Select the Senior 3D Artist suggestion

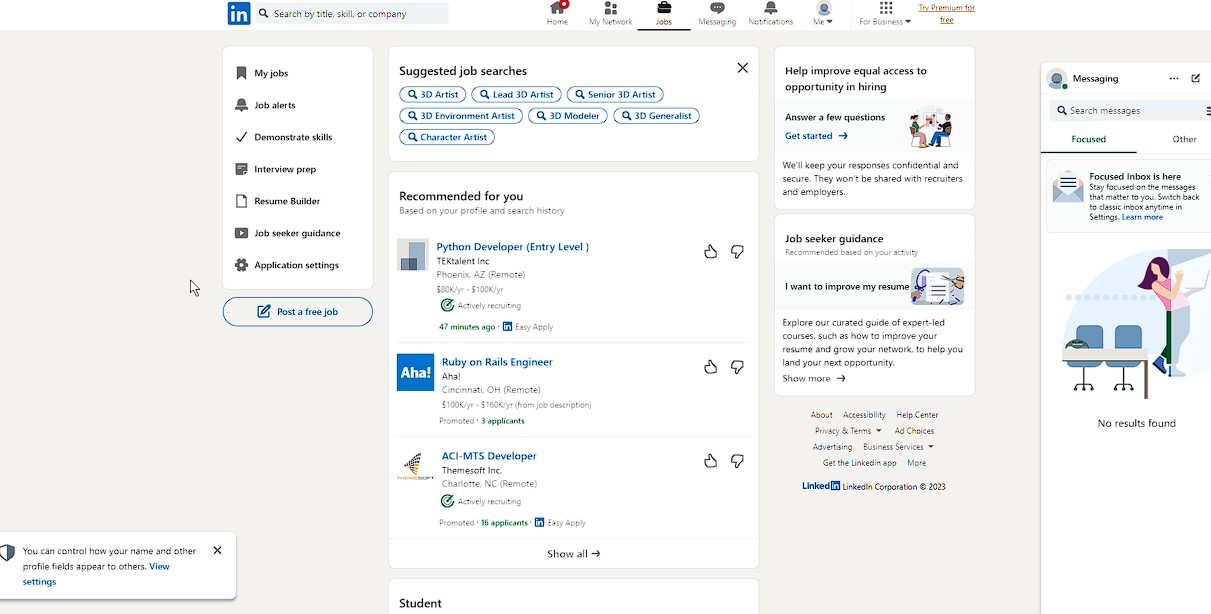point(615,94)
